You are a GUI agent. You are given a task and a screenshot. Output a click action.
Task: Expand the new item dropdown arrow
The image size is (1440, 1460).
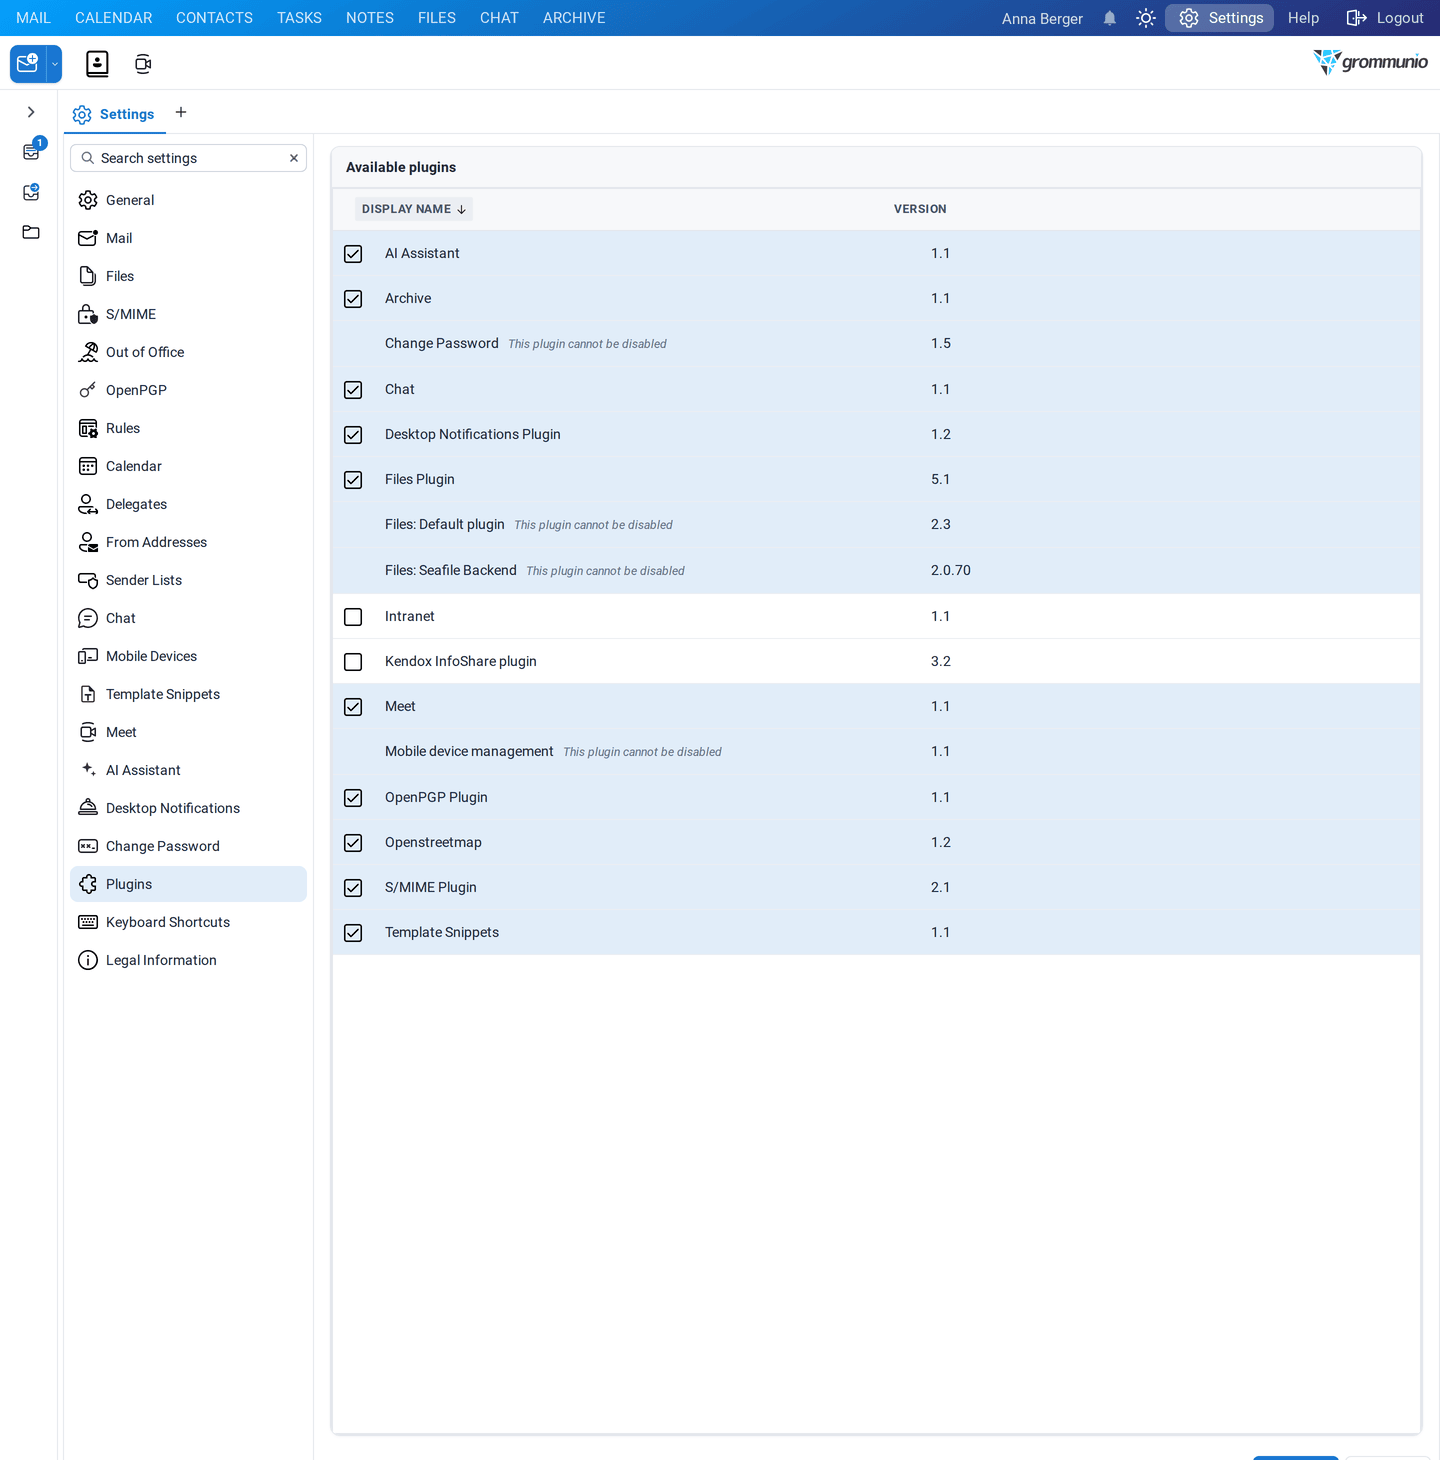click(x=55, y=64)
